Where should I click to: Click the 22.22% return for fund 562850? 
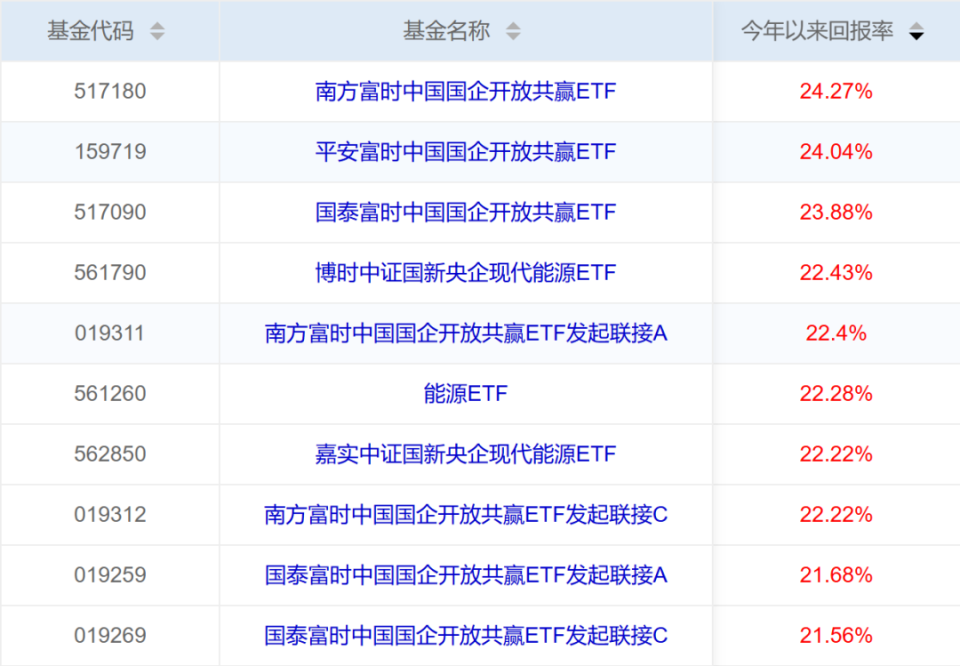pos(836,454)
